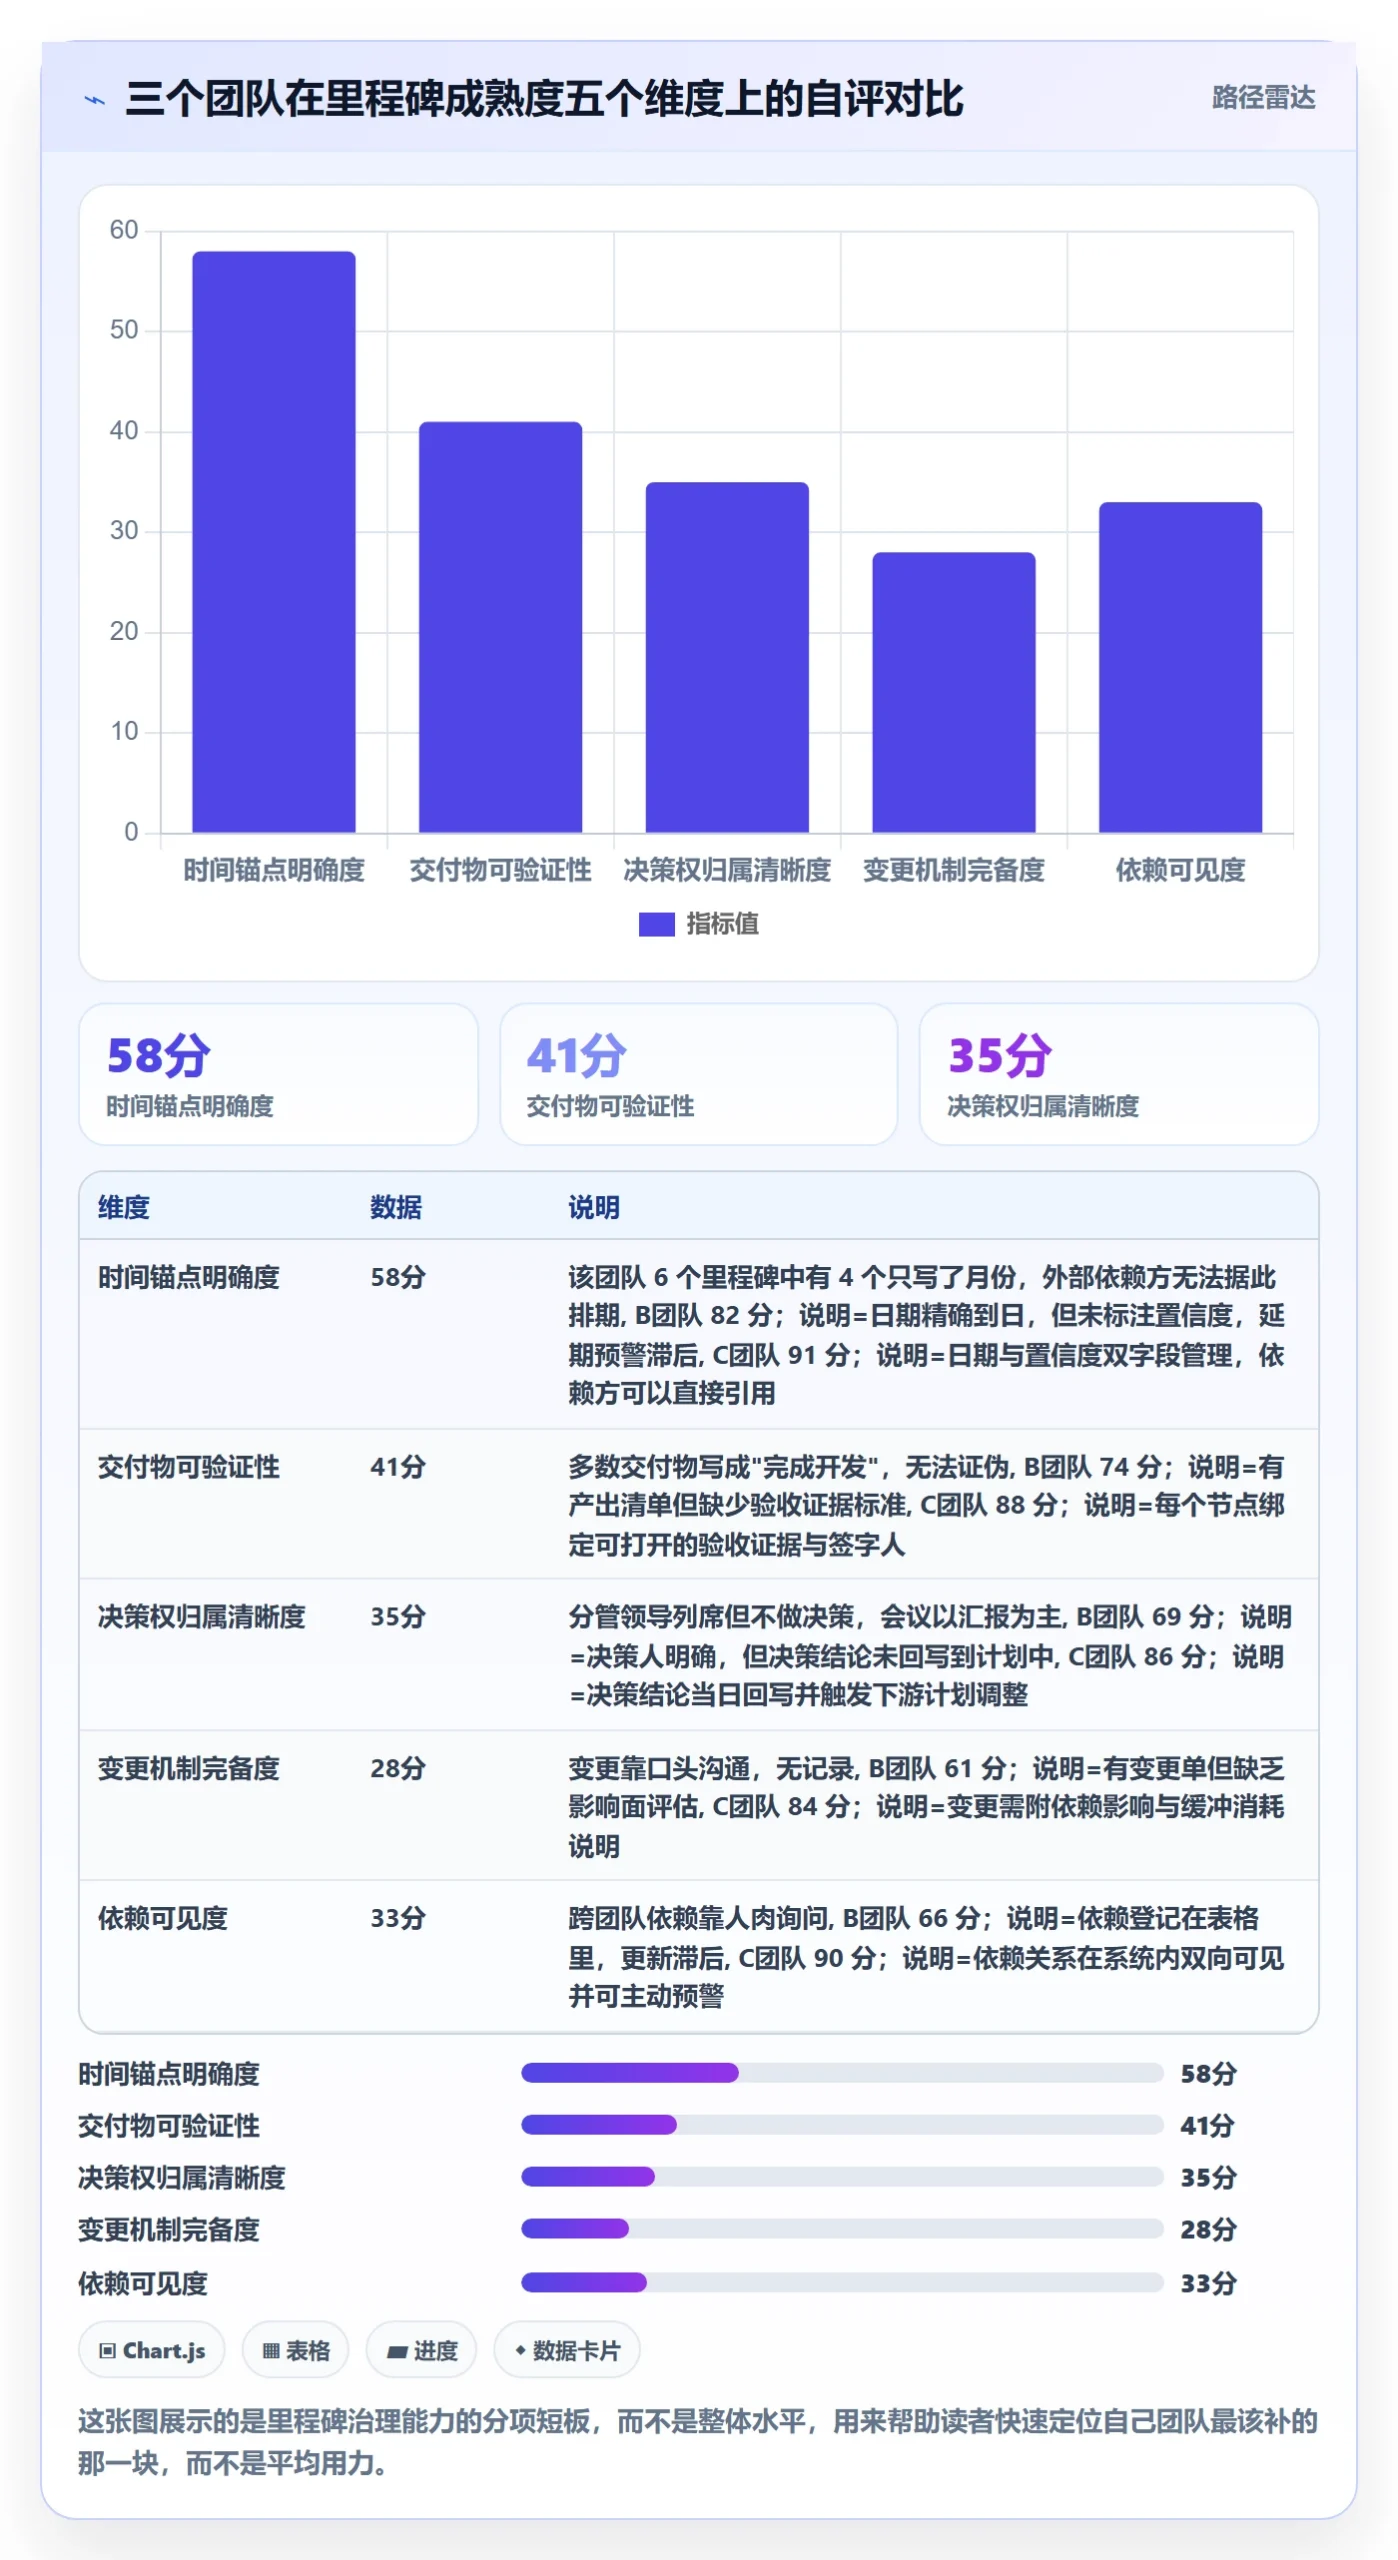
Task: Click the 依赖可见度 progress bar at 33分
Action: pyautogui.click(x=842, y=2282)
